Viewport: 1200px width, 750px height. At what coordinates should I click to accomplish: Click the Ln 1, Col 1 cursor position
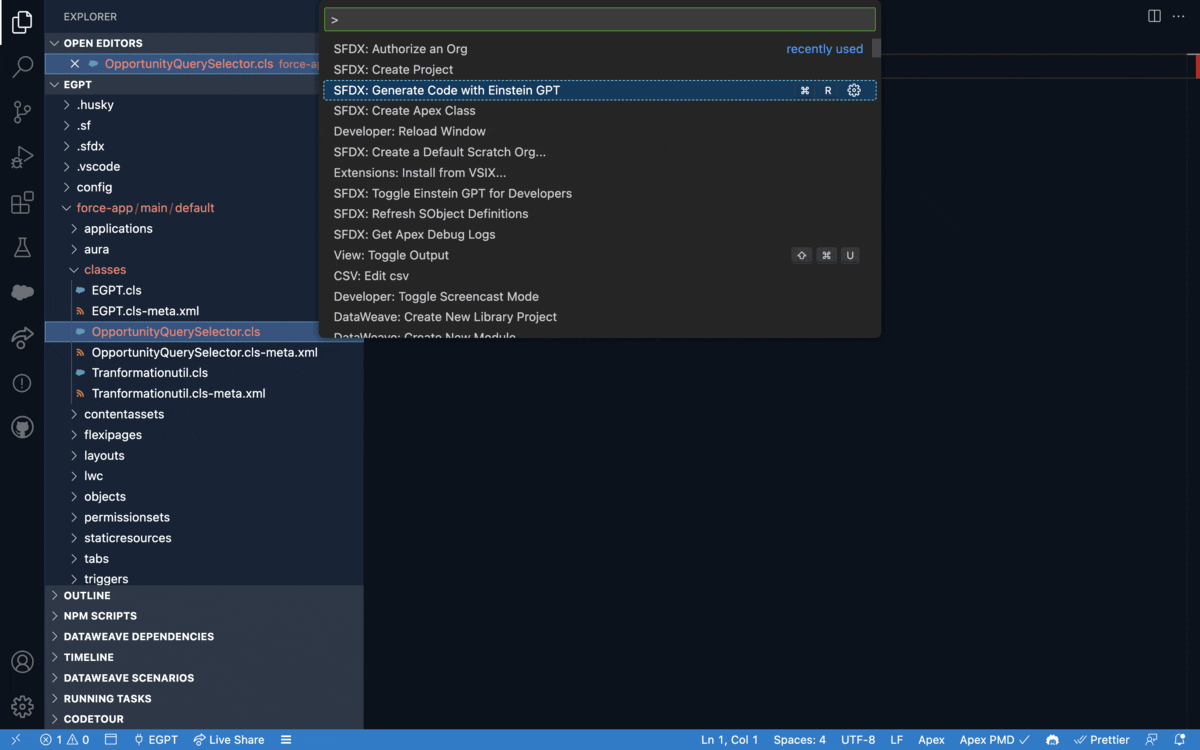(x=730, y=740)
